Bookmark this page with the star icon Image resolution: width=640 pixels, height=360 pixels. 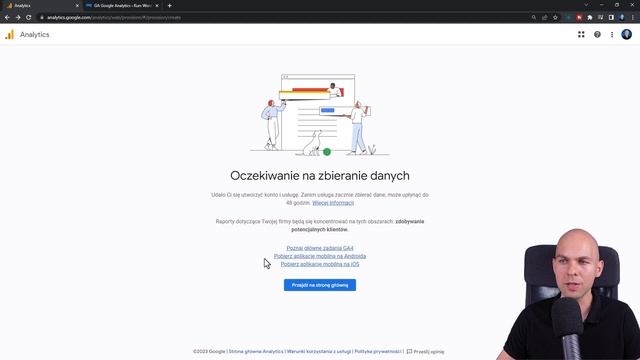coord(555,18)
